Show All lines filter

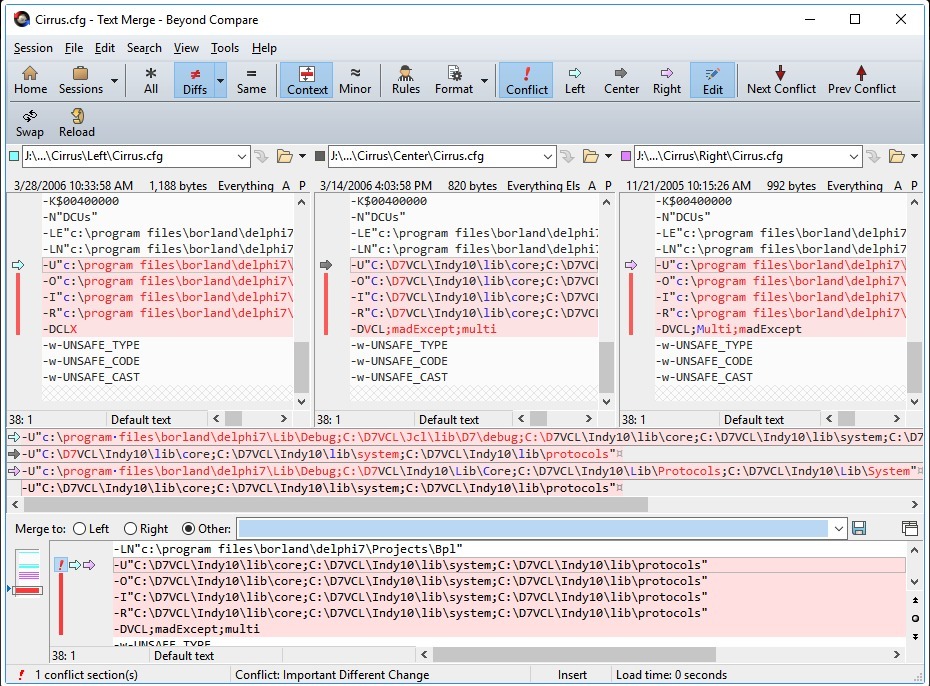click(151, 80)
